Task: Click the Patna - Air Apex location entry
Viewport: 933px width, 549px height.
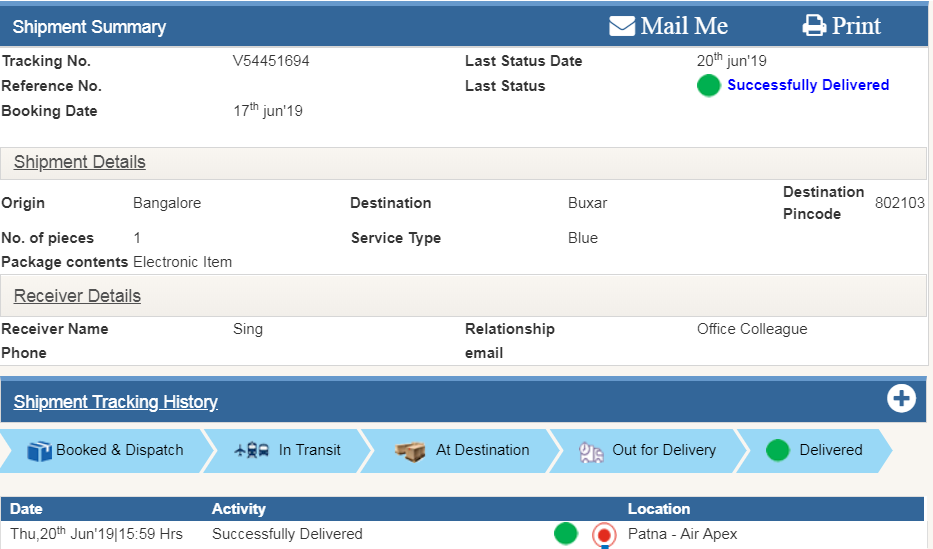Action: coord(682,534)
